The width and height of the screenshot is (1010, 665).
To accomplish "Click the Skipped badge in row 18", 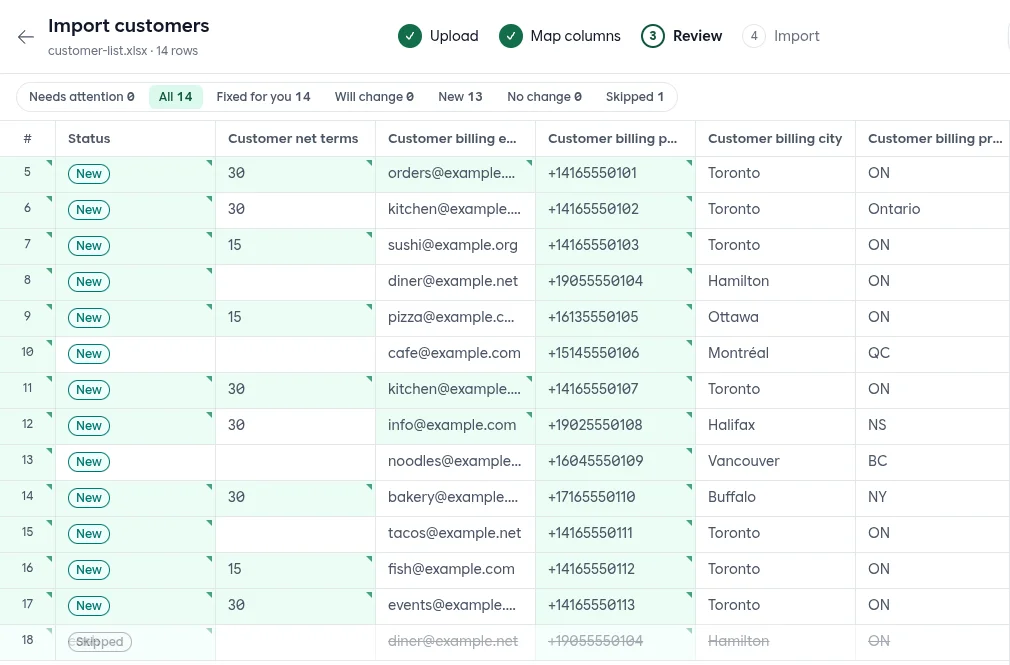I will (100, 642).
